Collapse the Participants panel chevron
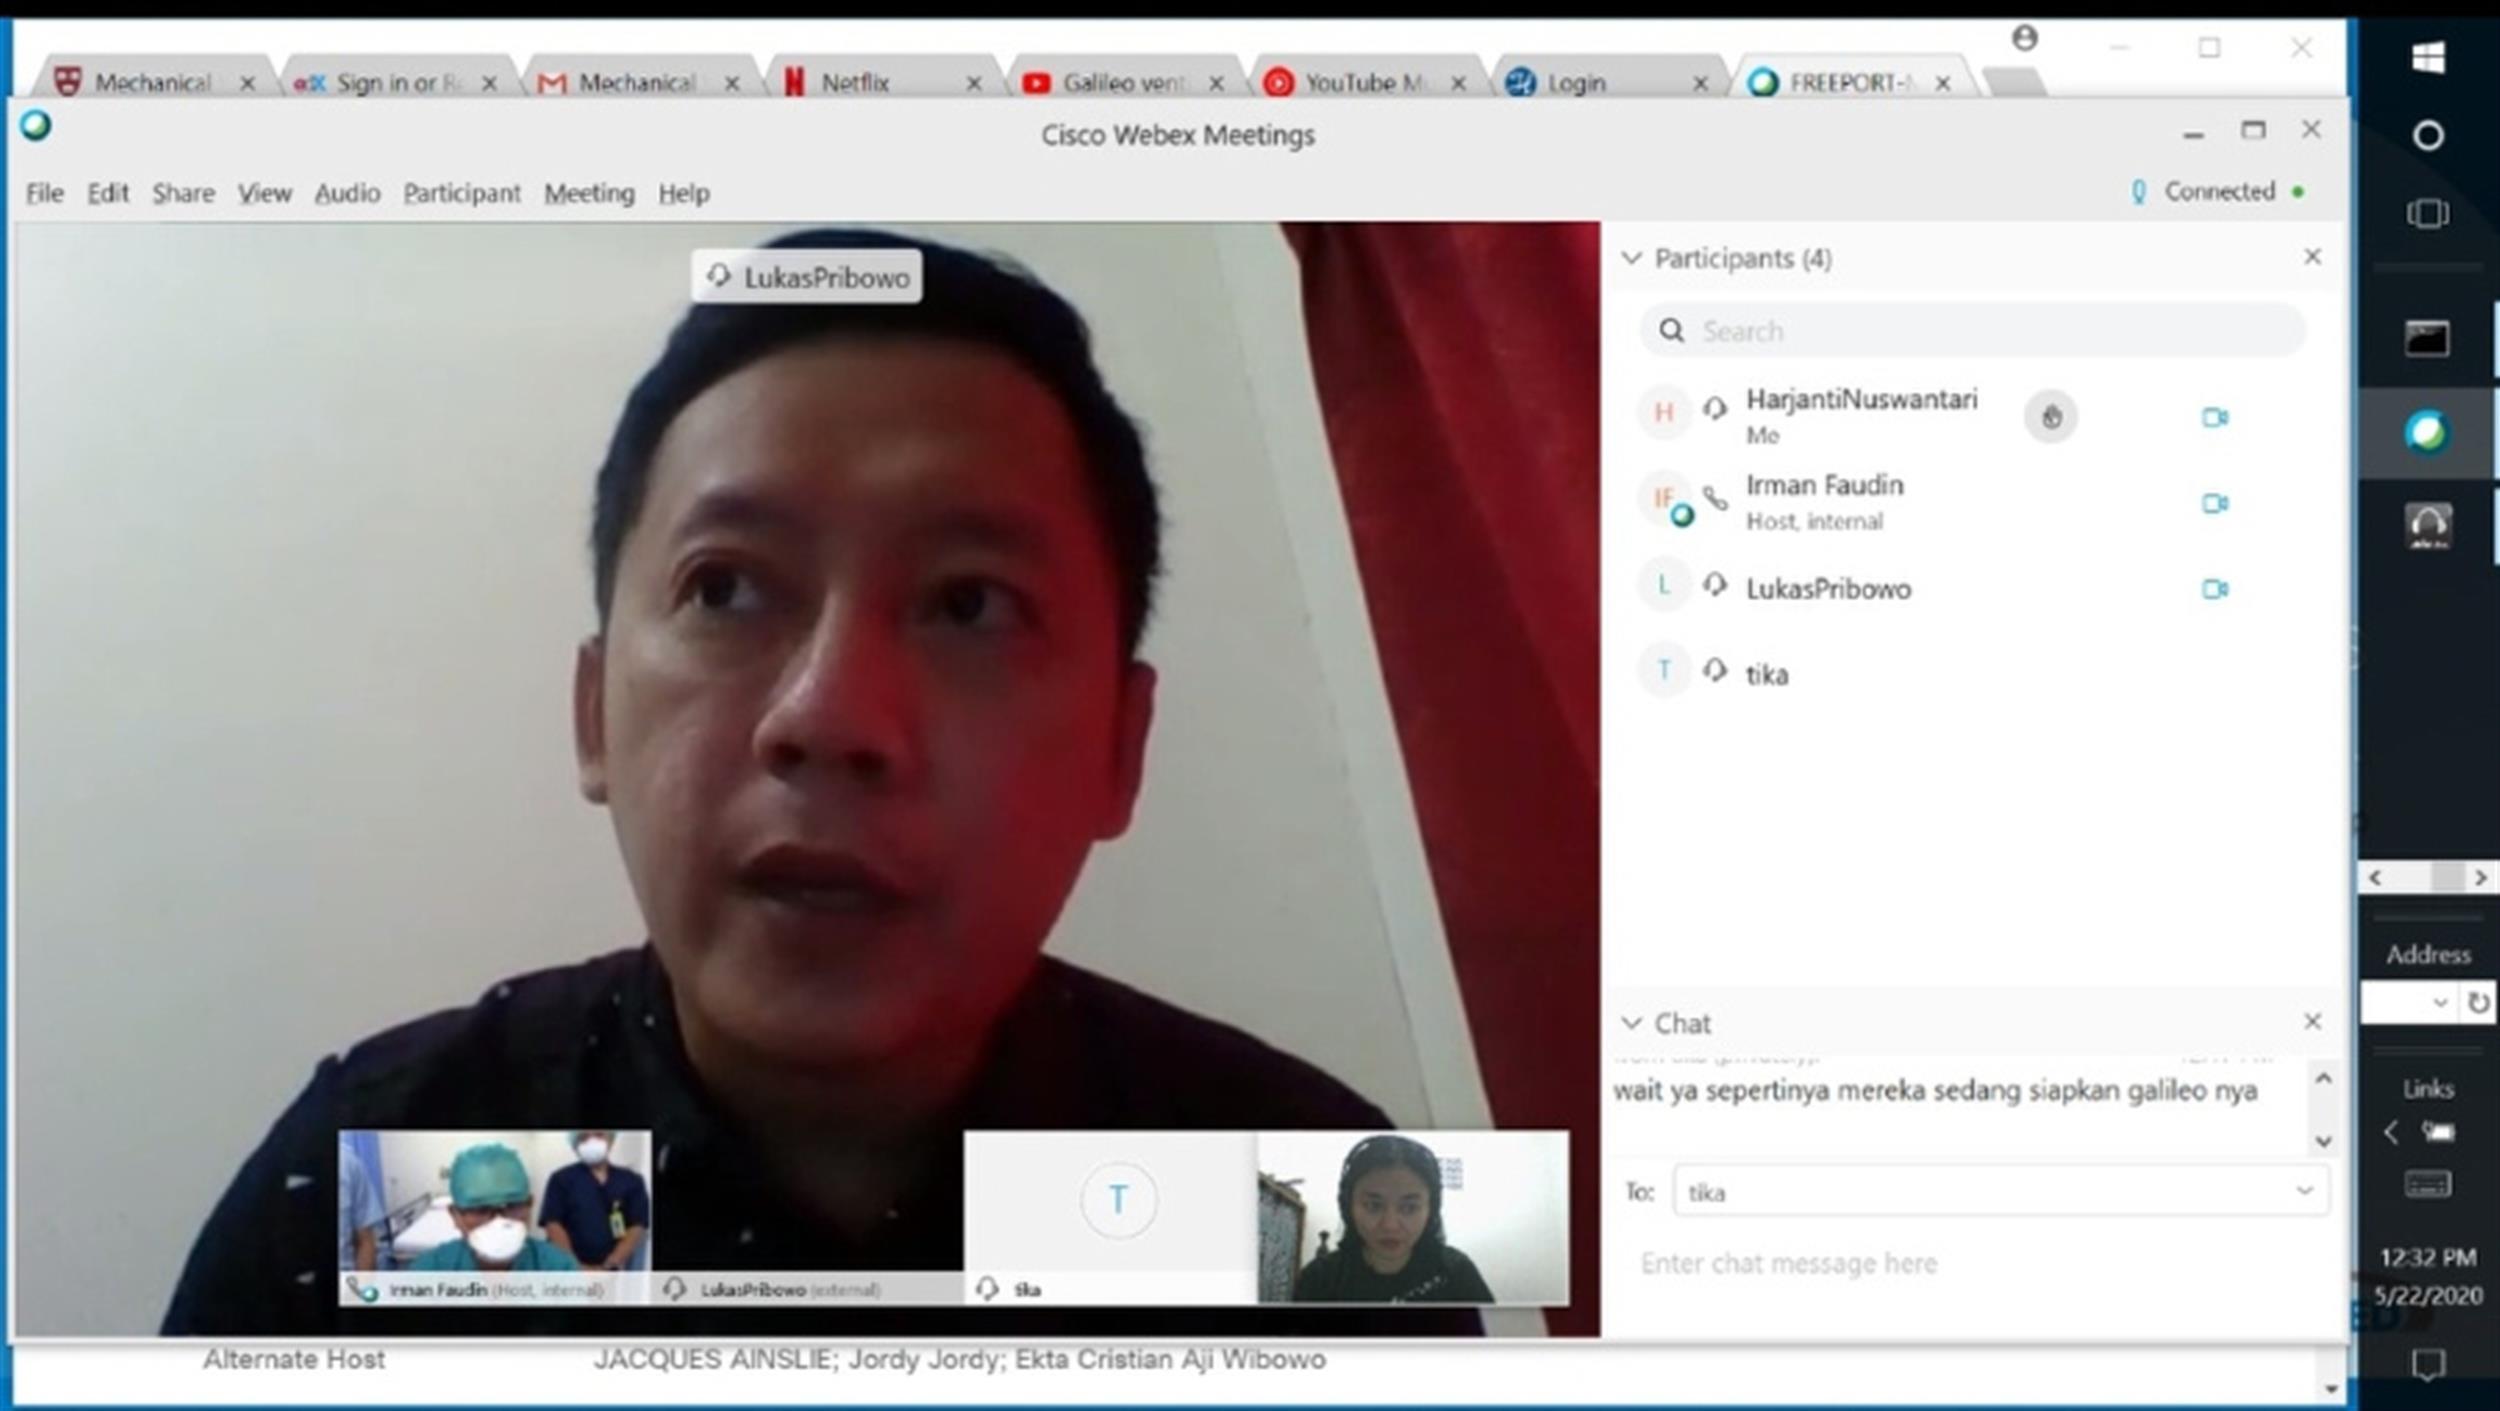This screenshot has height=1411, width=2500. 1631,258
